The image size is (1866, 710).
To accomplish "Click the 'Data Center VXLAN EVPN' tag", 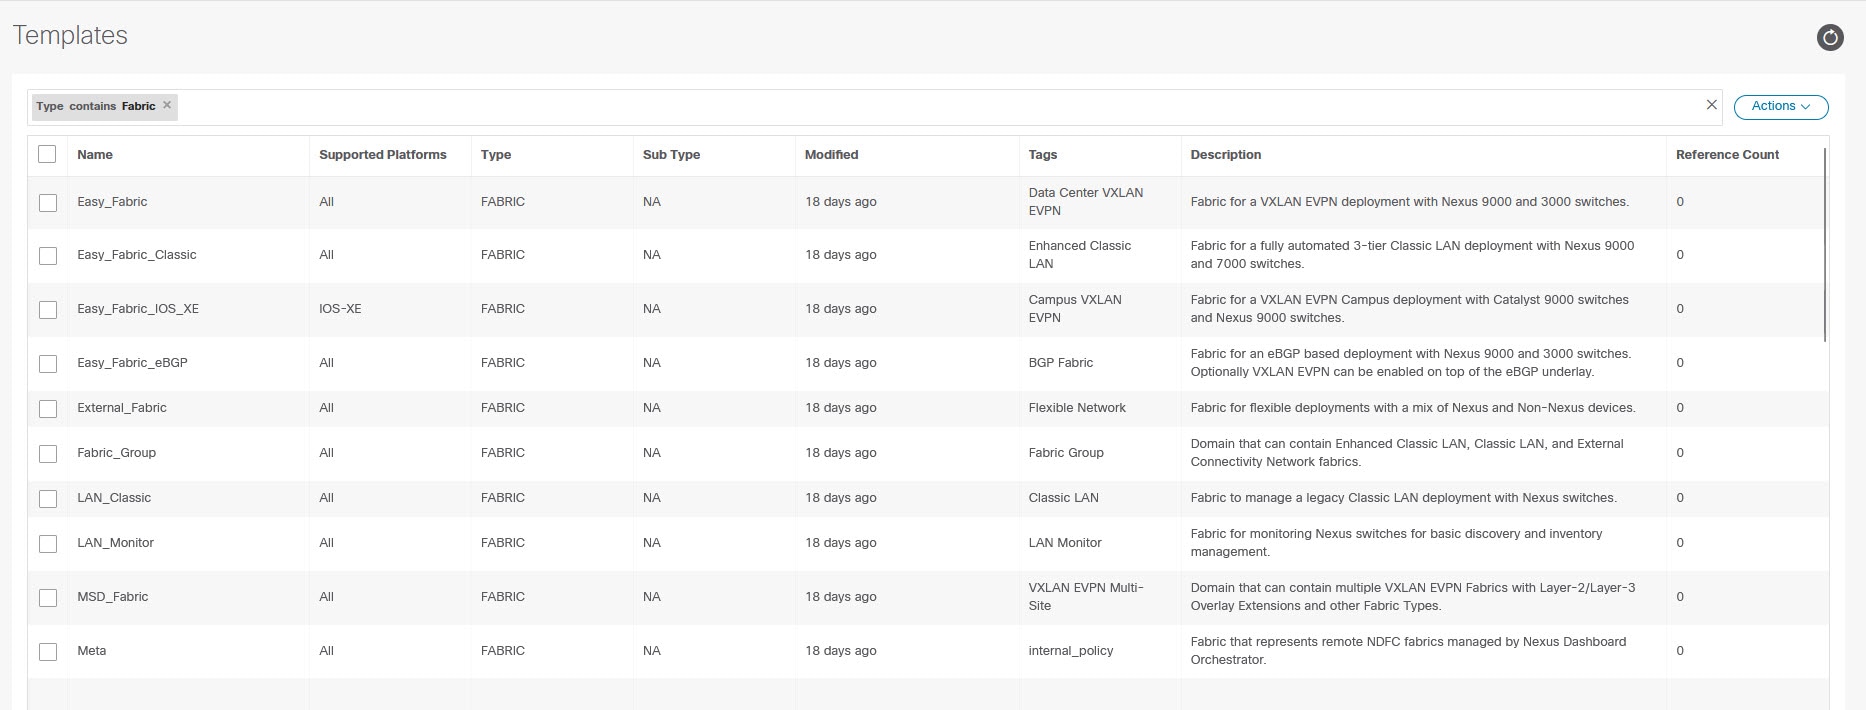I will pyautogui.click(x=1086, y=202).
